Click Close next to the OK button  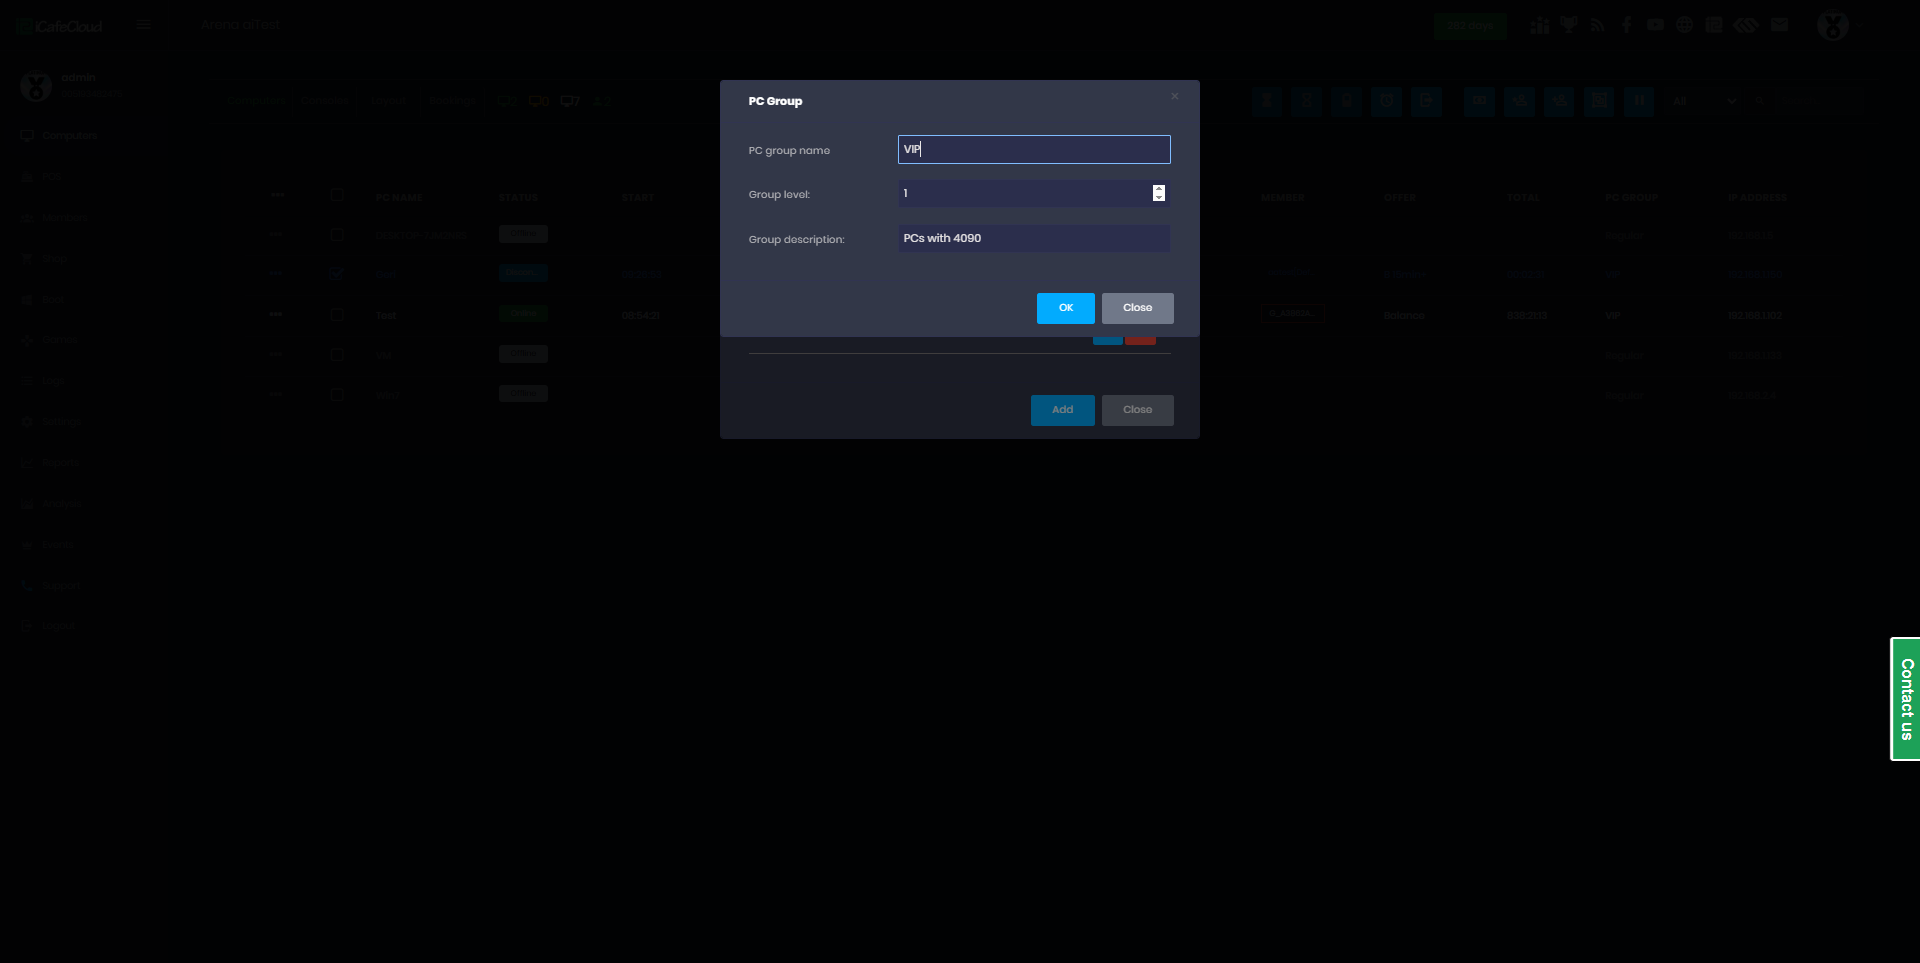(1138, 308)
